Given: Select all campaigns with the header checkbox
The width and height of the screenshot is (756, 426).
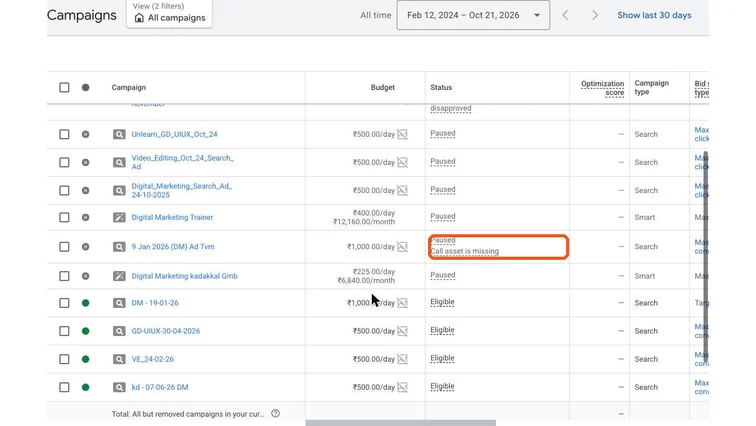Looking at the screenshot, I should pyautogui.click(x=64, y=87).
